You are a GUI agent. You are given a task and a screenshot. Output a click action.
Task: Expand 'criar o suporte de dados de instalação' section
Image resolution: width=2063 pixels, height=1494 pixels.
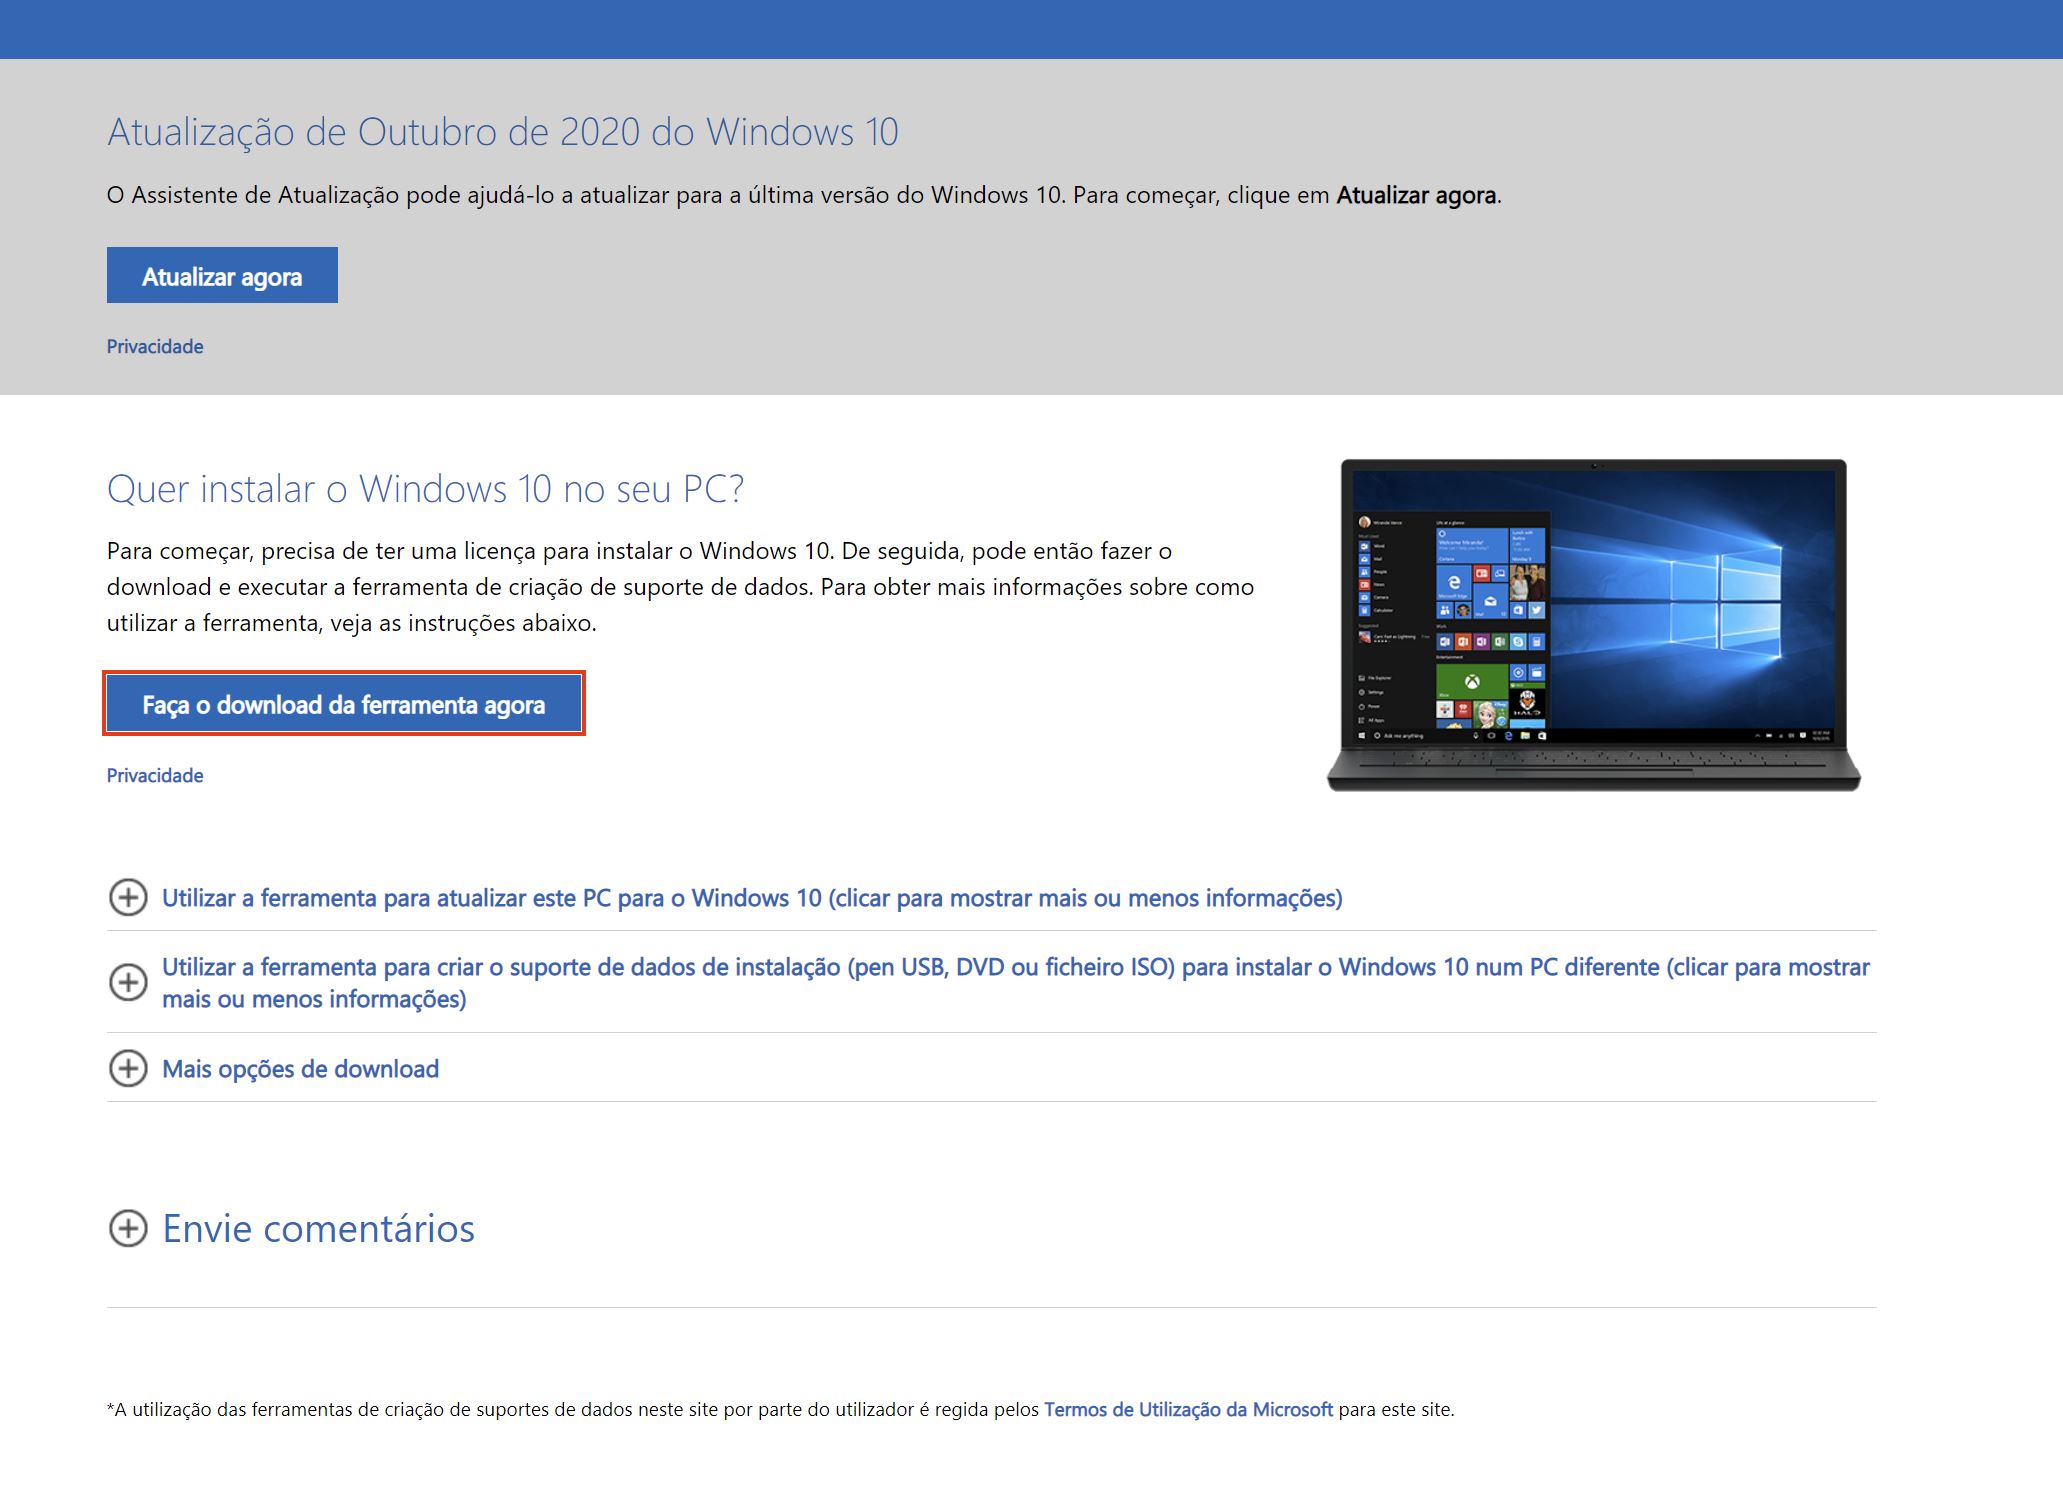(1015, 983)
